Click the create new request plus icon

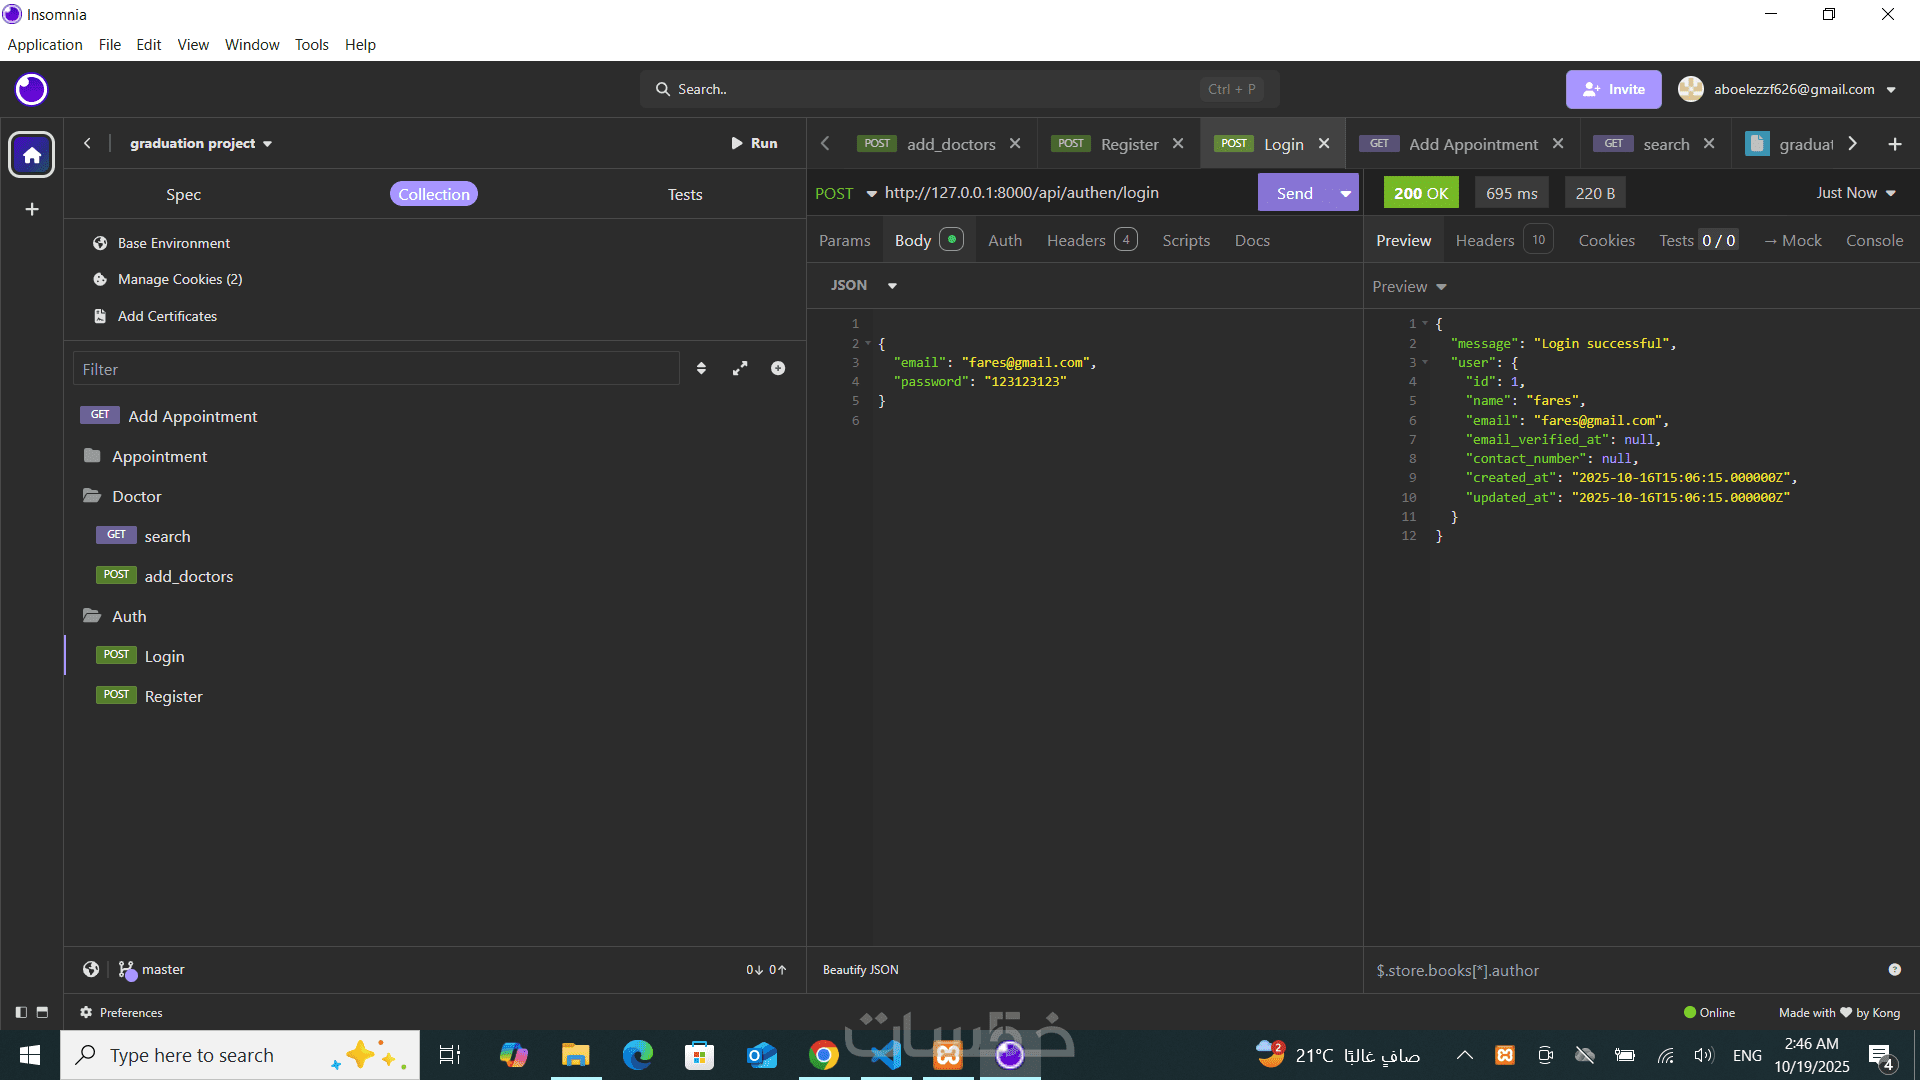pos(778,369)
